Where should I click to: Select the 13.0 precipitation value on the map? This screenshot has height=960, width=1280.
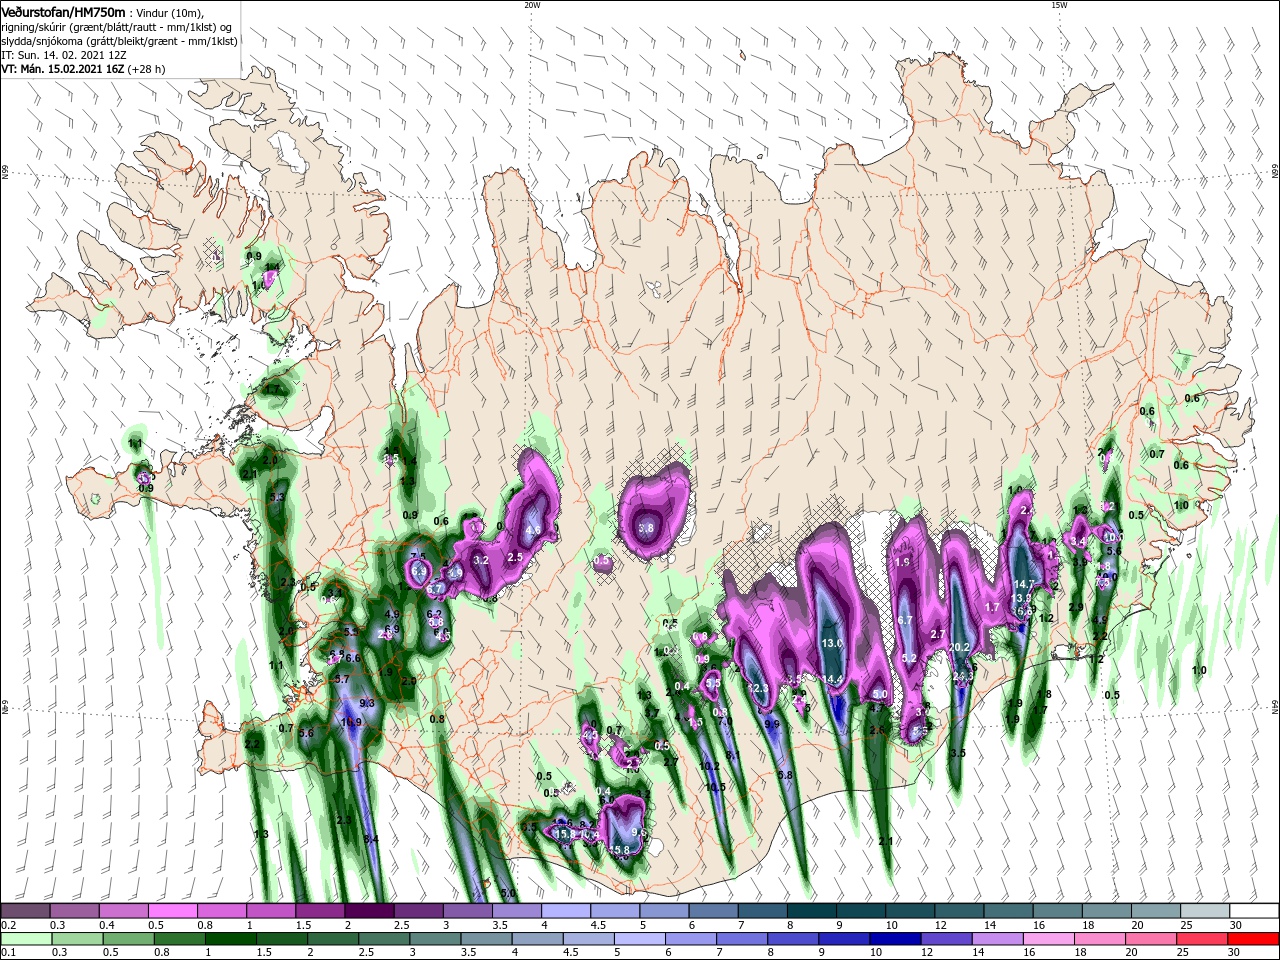coord(833,643)
